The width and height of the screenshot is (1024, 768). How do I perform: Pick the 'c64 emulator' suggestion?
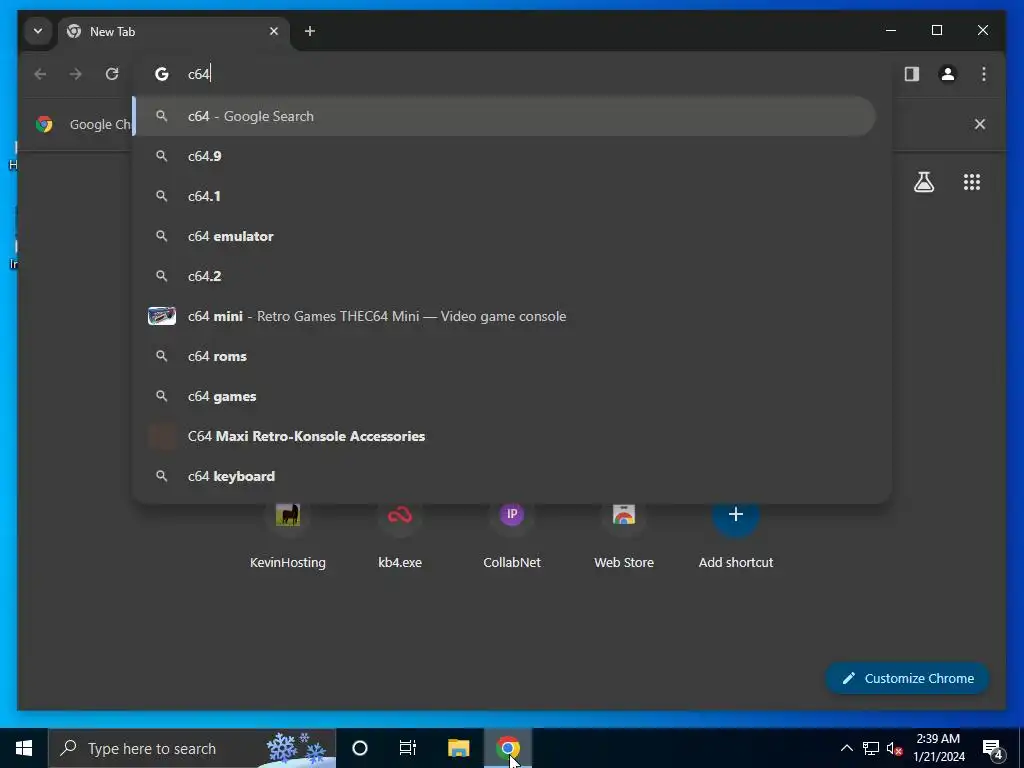(504, 236)
